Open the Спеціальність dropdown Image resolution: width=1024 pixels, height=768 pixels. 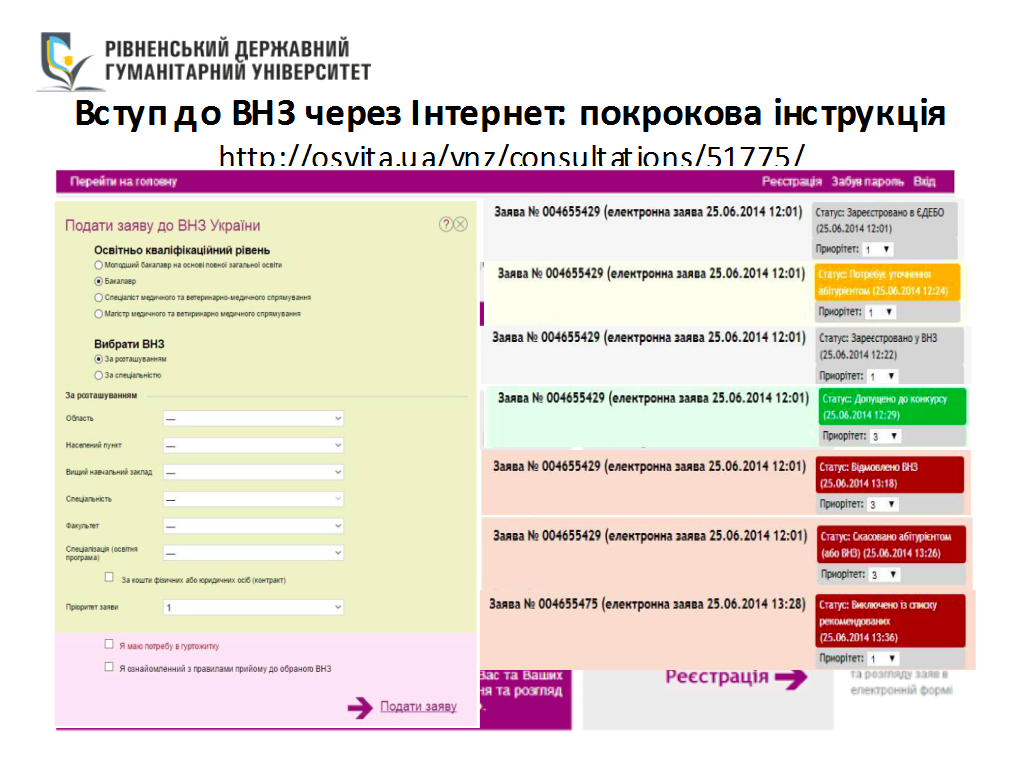coord(253,500)
